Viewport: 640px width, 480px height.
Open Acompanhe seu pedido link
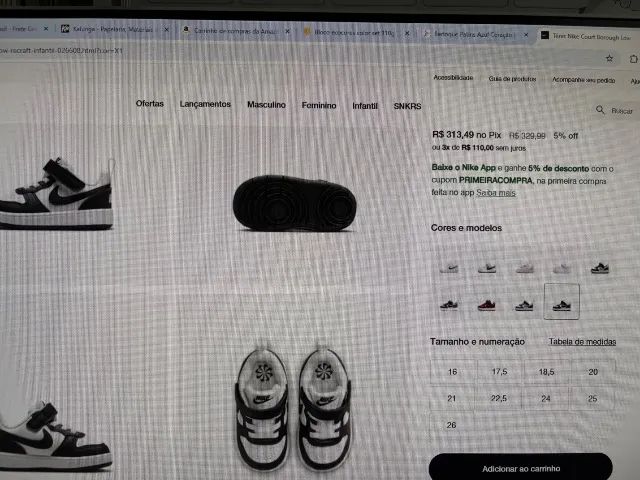(584, 80)
